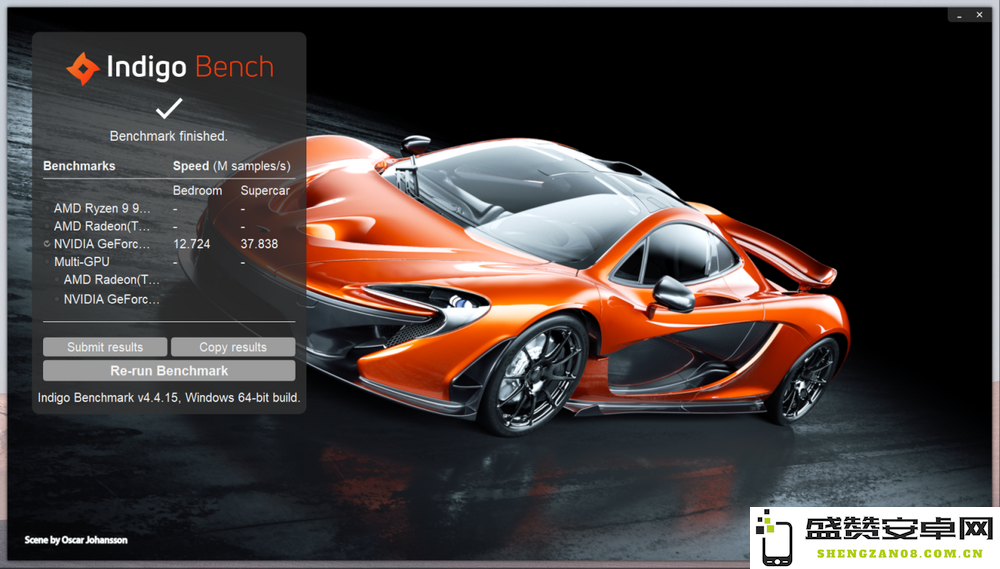This screenshot has height=569, width=1000.
Task: Click the Speed (M samples/s) heading
Action: (x=232, y=166)
